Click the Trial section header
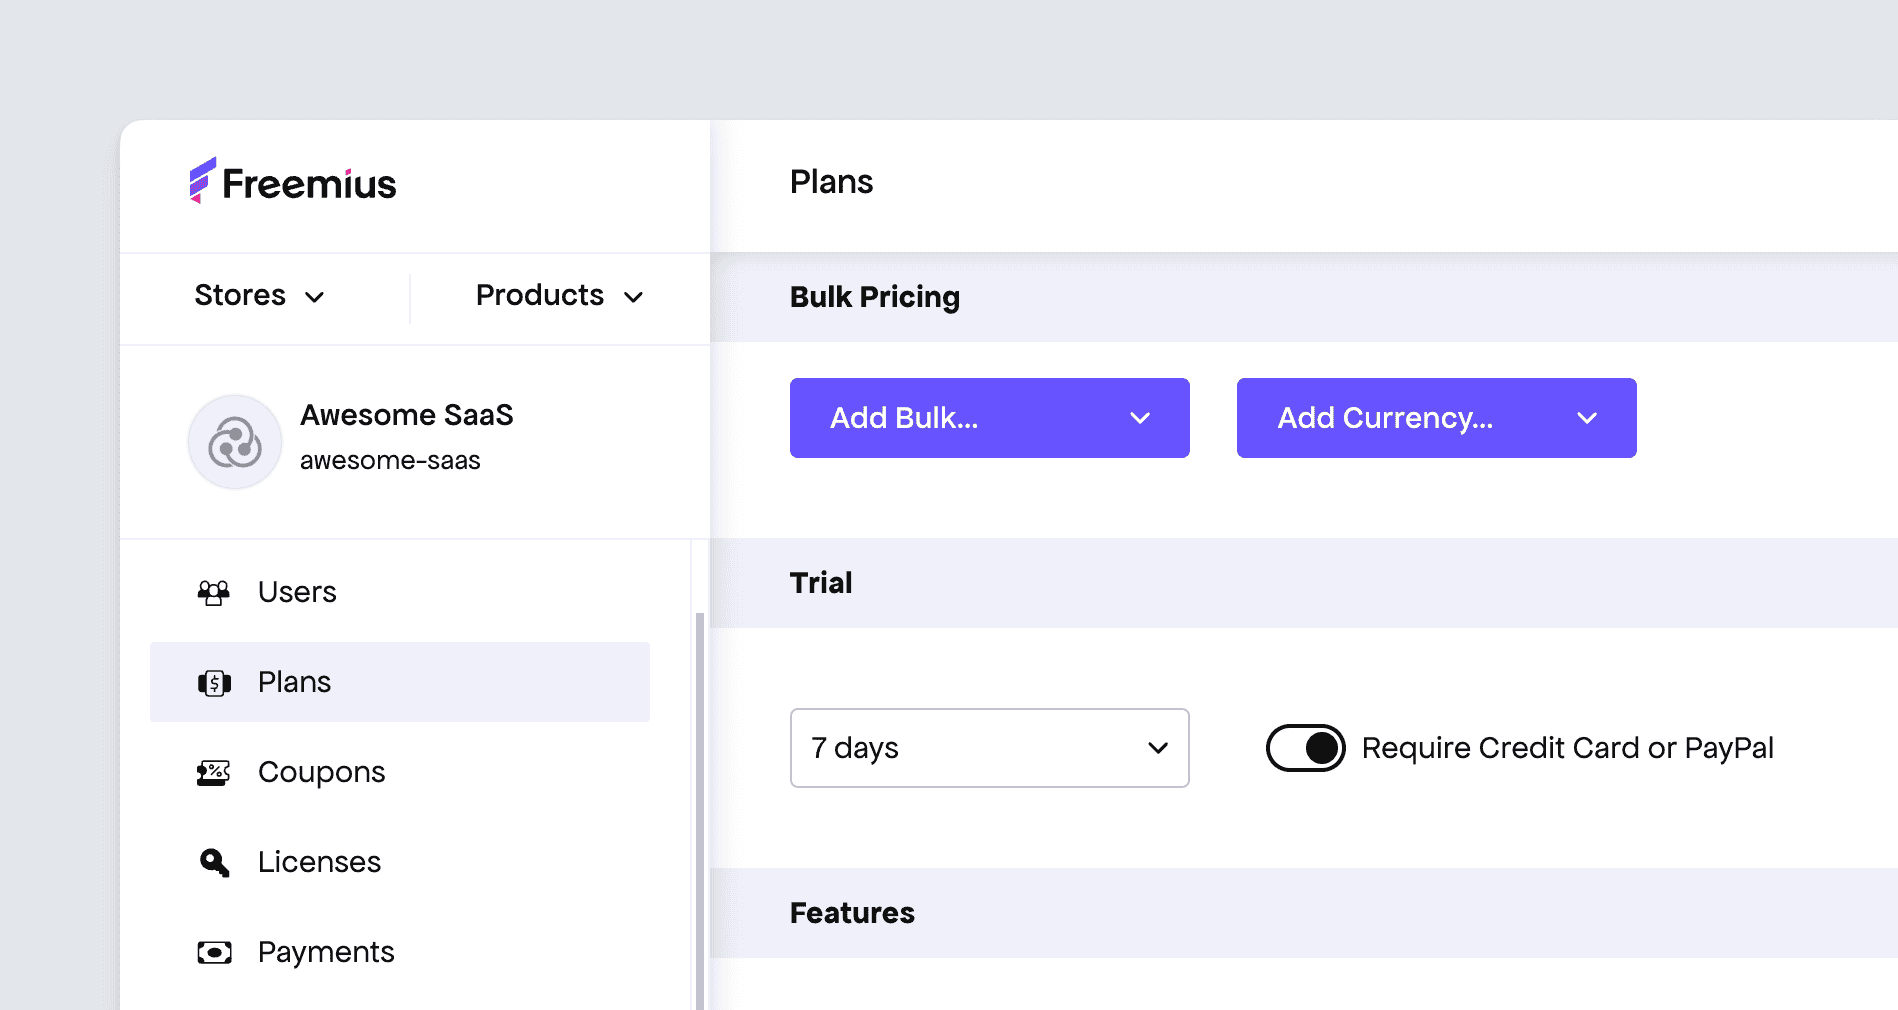 click(x=1304, y=583)
